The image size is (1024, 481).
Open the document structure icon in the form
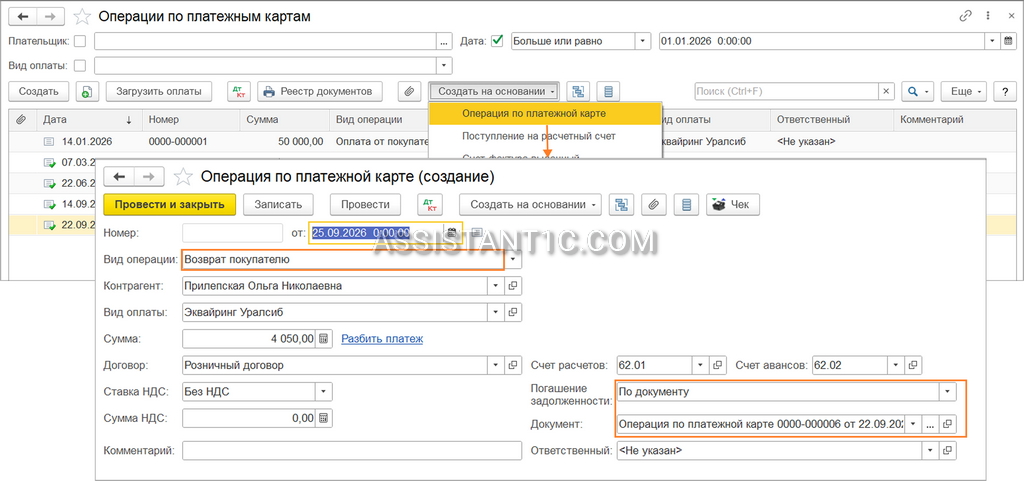point(621,204)
